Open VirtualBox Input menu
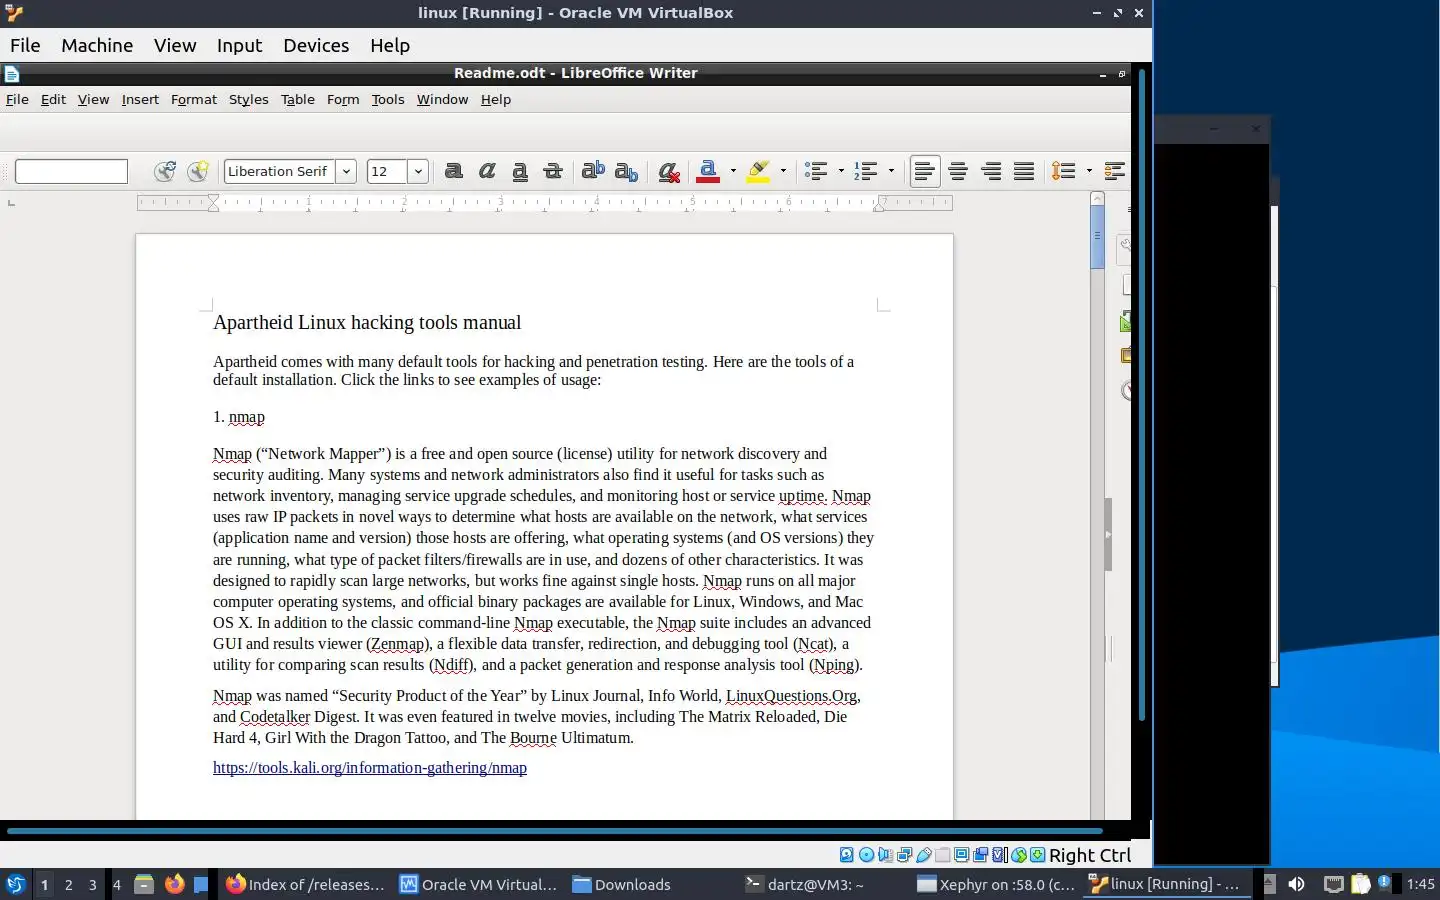This screenshot has height=900, width=1440. pos(239,45)
